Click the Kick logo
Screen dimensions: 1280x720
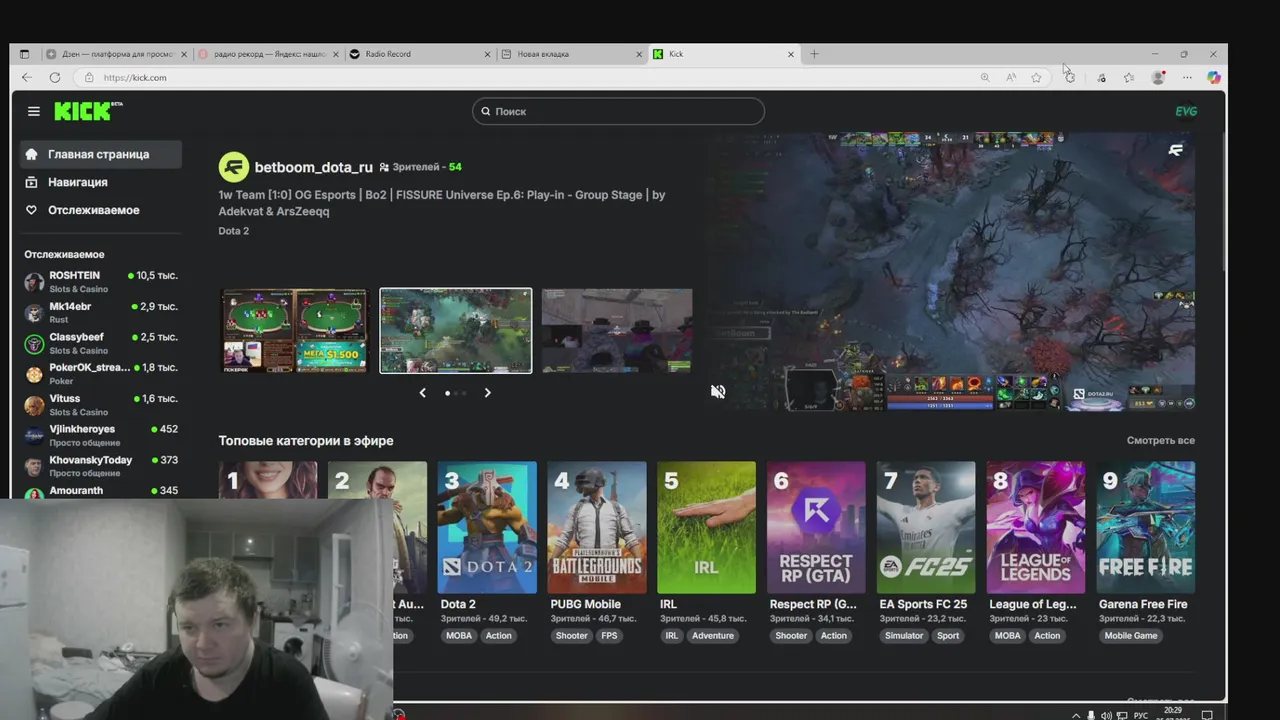[87, 111]
